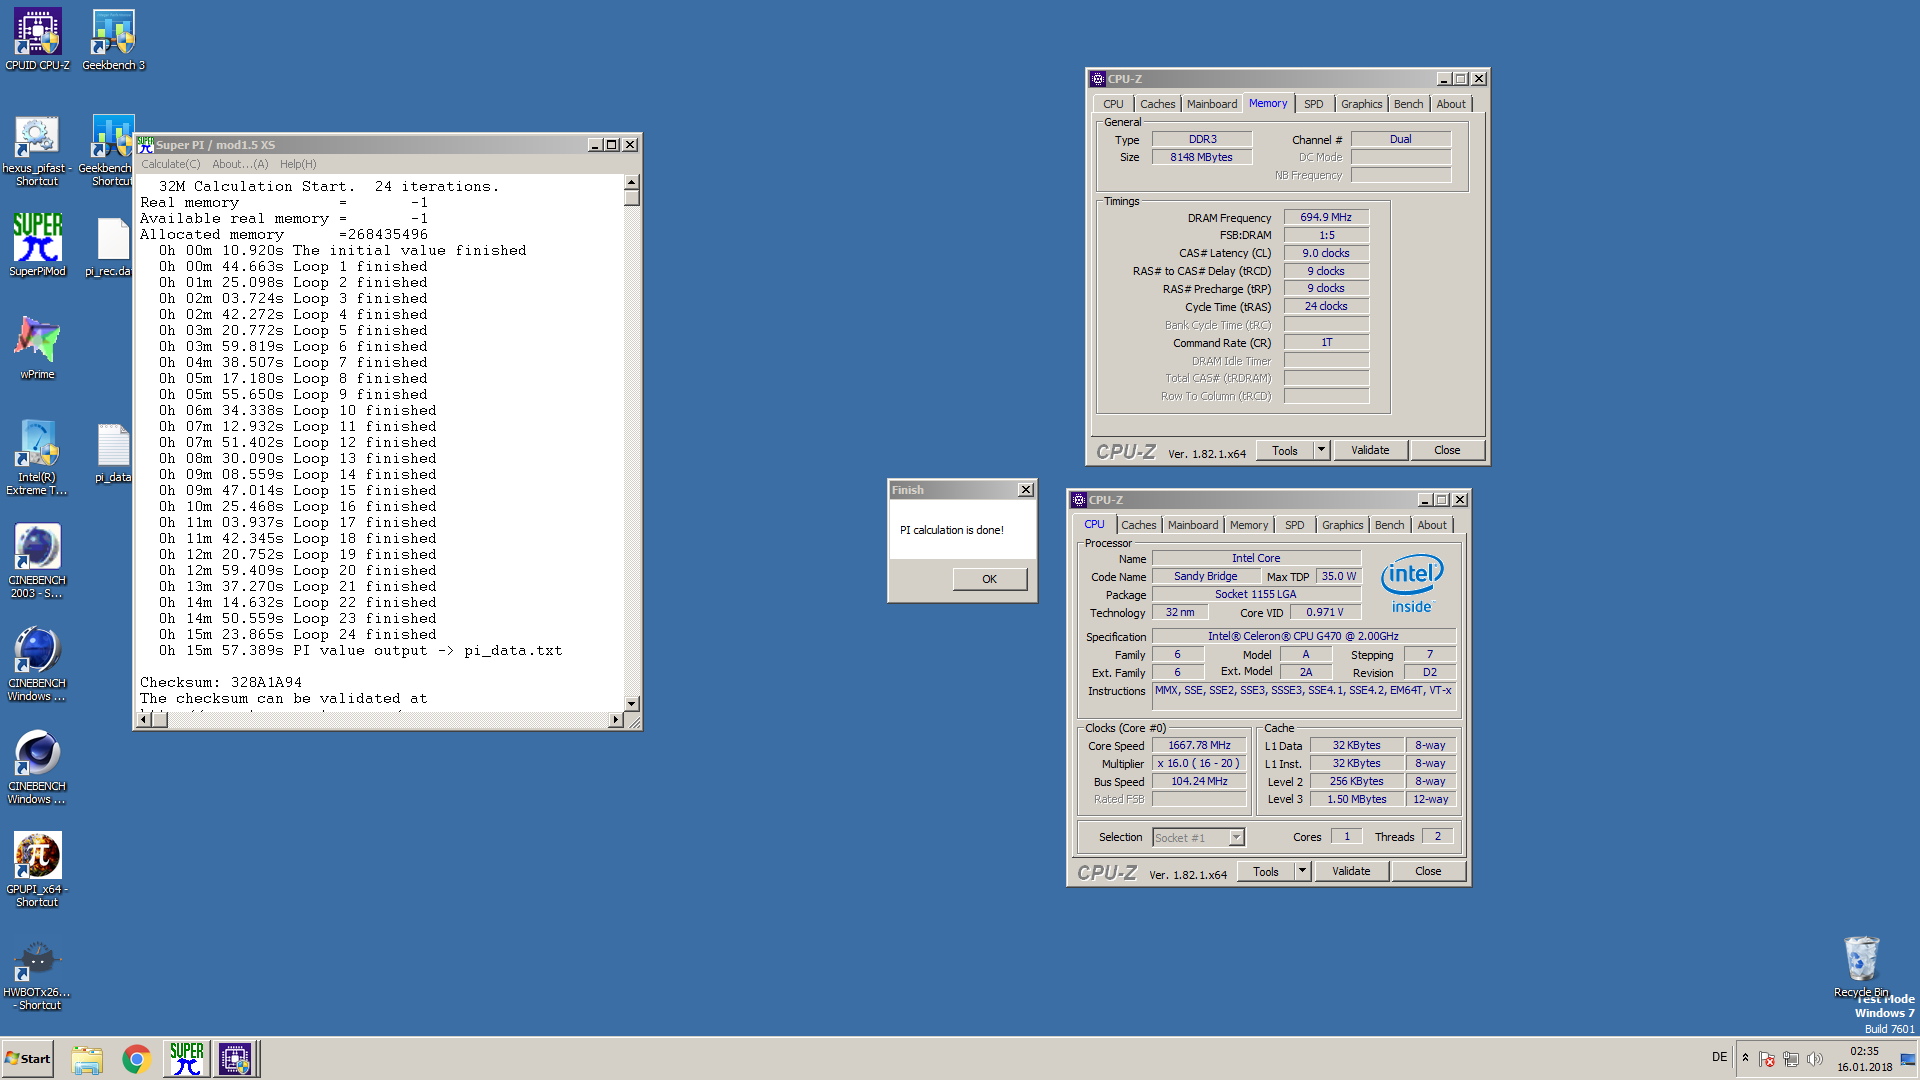Open the pi_data file icon
This screenshot has width=1920, height=1080.
[112, 453]
